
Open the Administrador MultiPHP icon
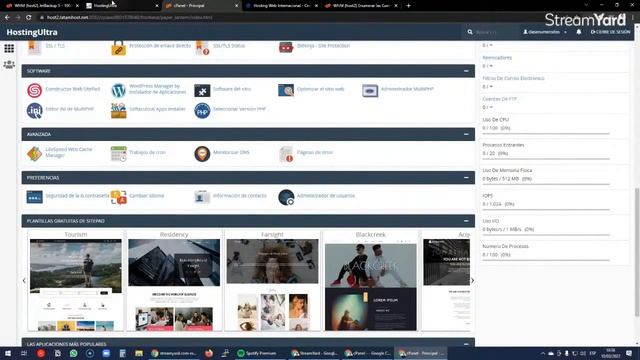[370, 90]
